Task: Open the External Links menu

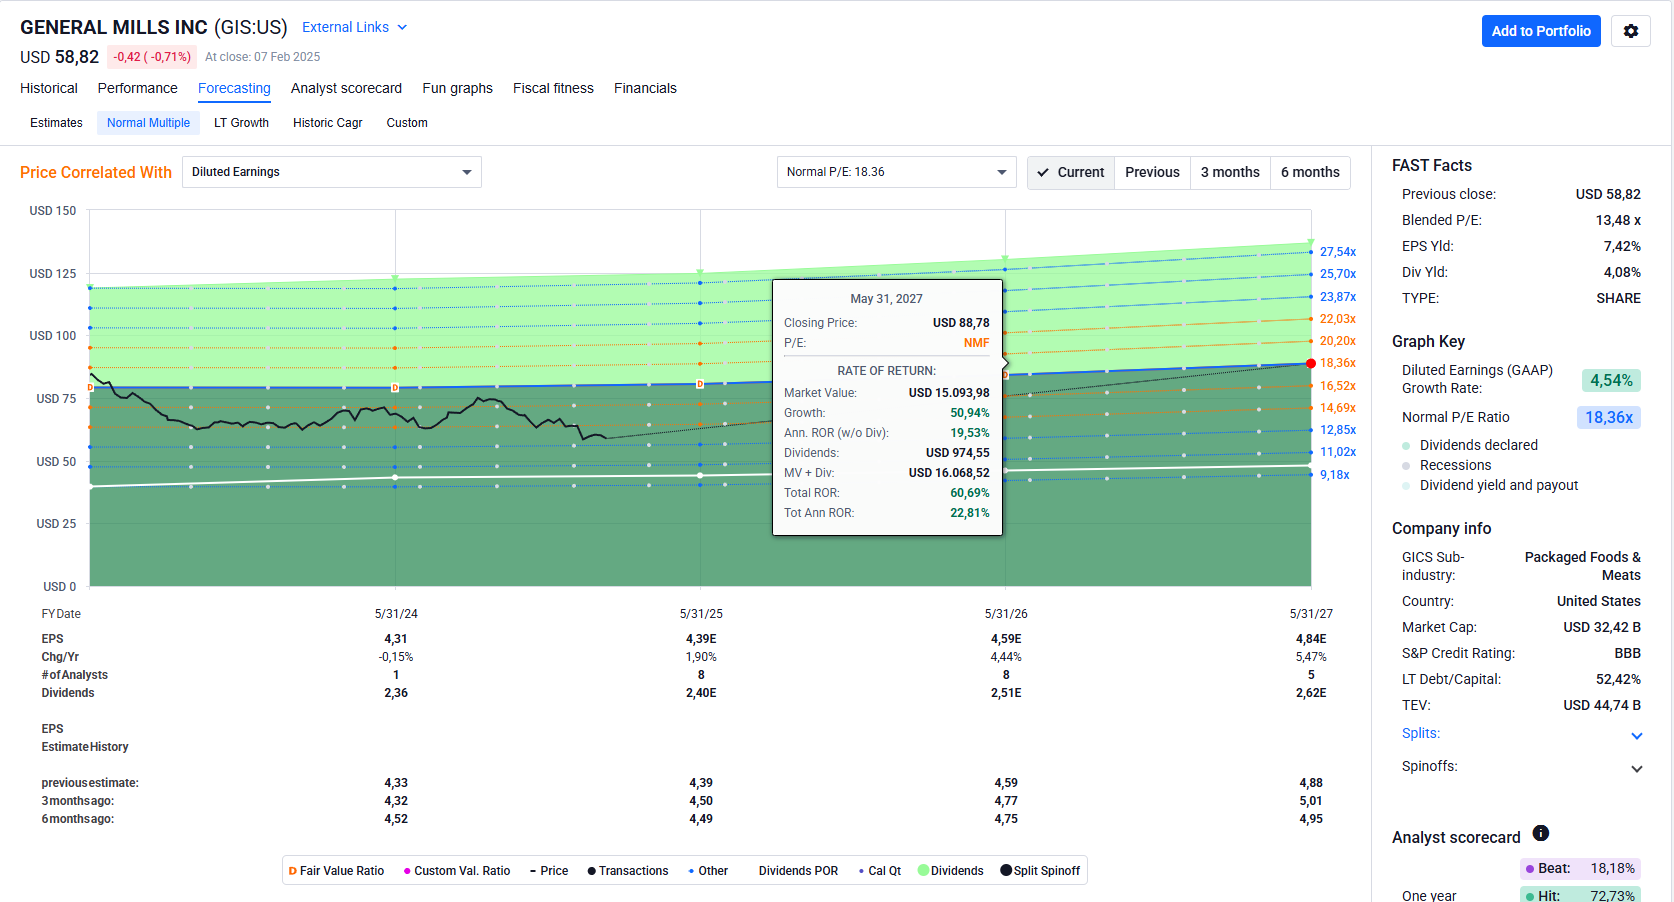Action: click(354, 27)
